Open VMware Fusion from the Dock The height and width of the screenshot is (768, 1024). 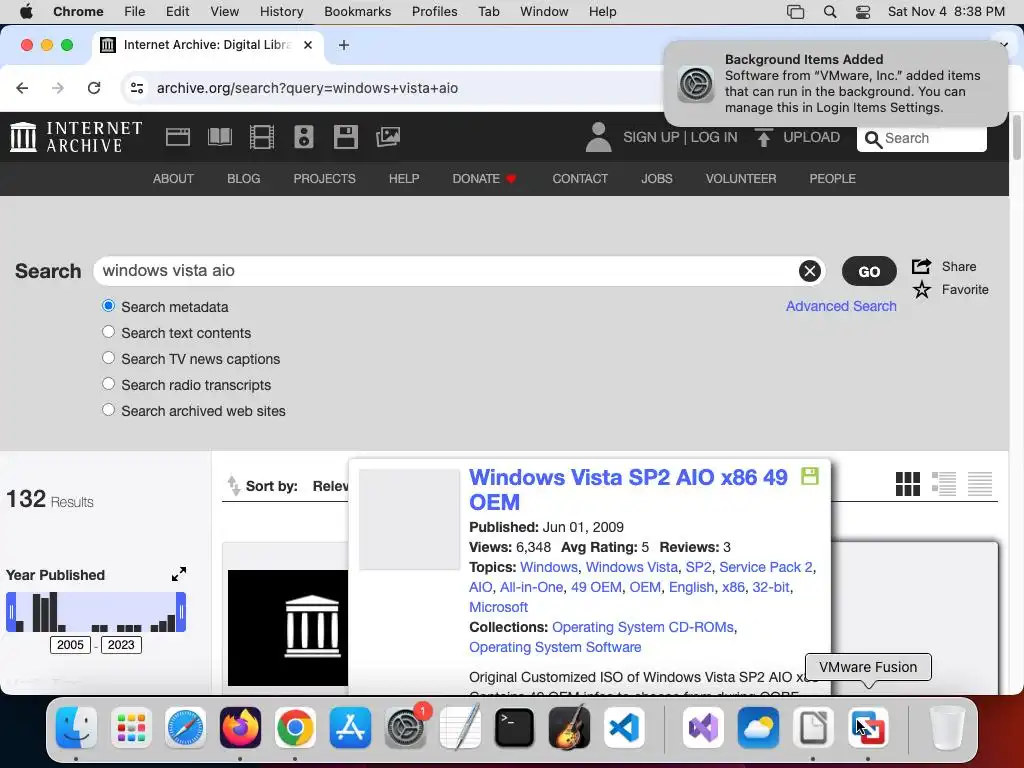coord(868,728)
